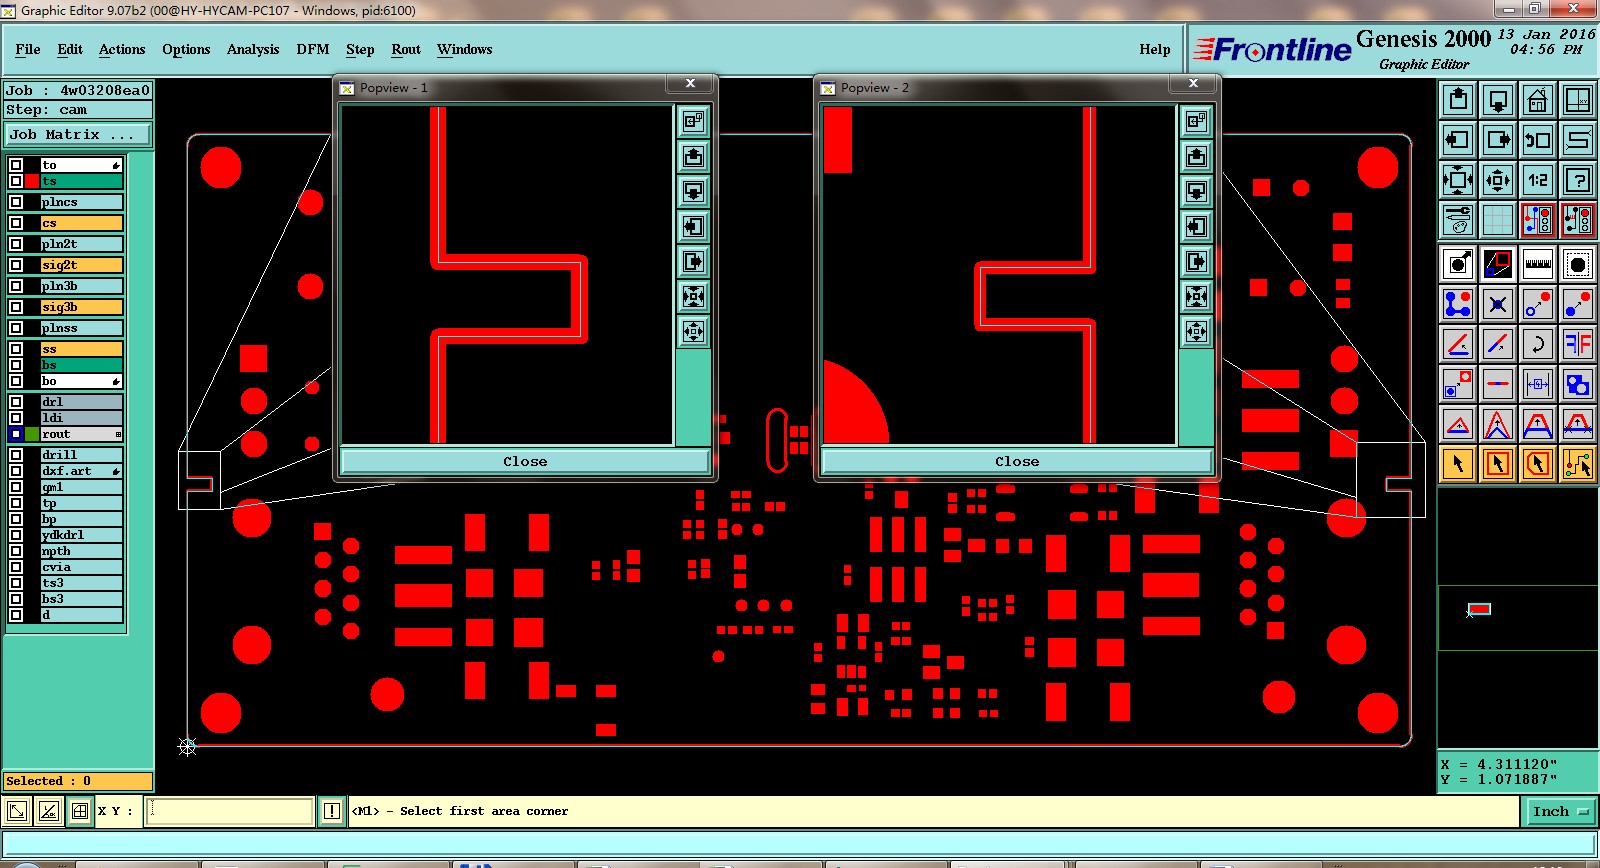Click the dotted circle feature selection icon
The image size is (1600, 868).
click(1578, 264)
